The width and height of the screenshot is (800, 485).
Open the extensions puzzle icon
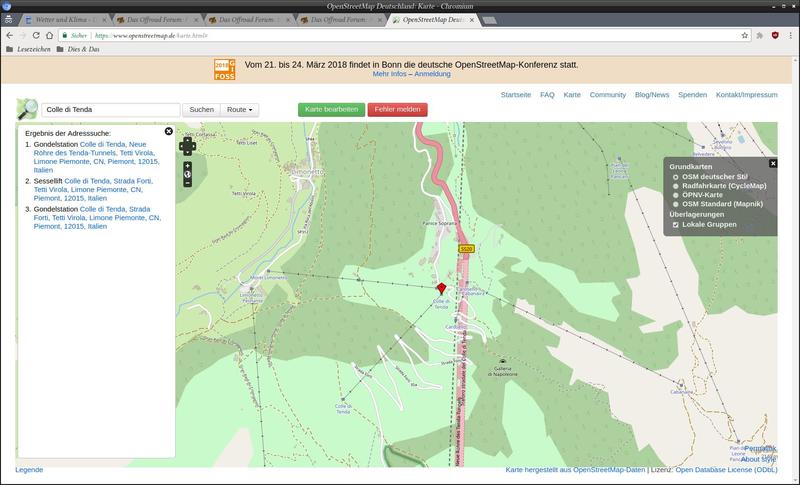tap(760, 36)
